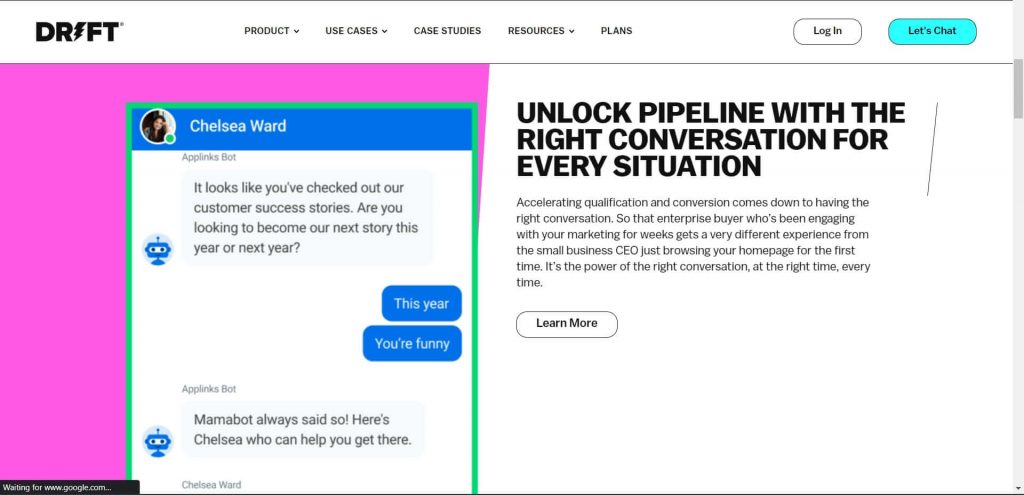The height and width of the screenshot is (495, 1024).
Task: Click the green online status dot
Action: (x=170, y=138)
